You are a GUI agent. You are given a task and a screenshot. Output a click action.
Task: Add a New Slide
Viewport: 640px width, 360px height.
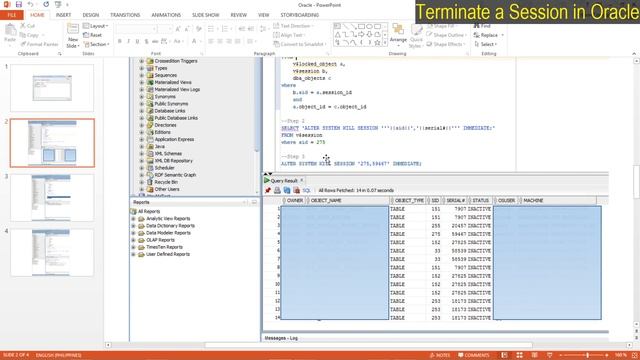73,36
